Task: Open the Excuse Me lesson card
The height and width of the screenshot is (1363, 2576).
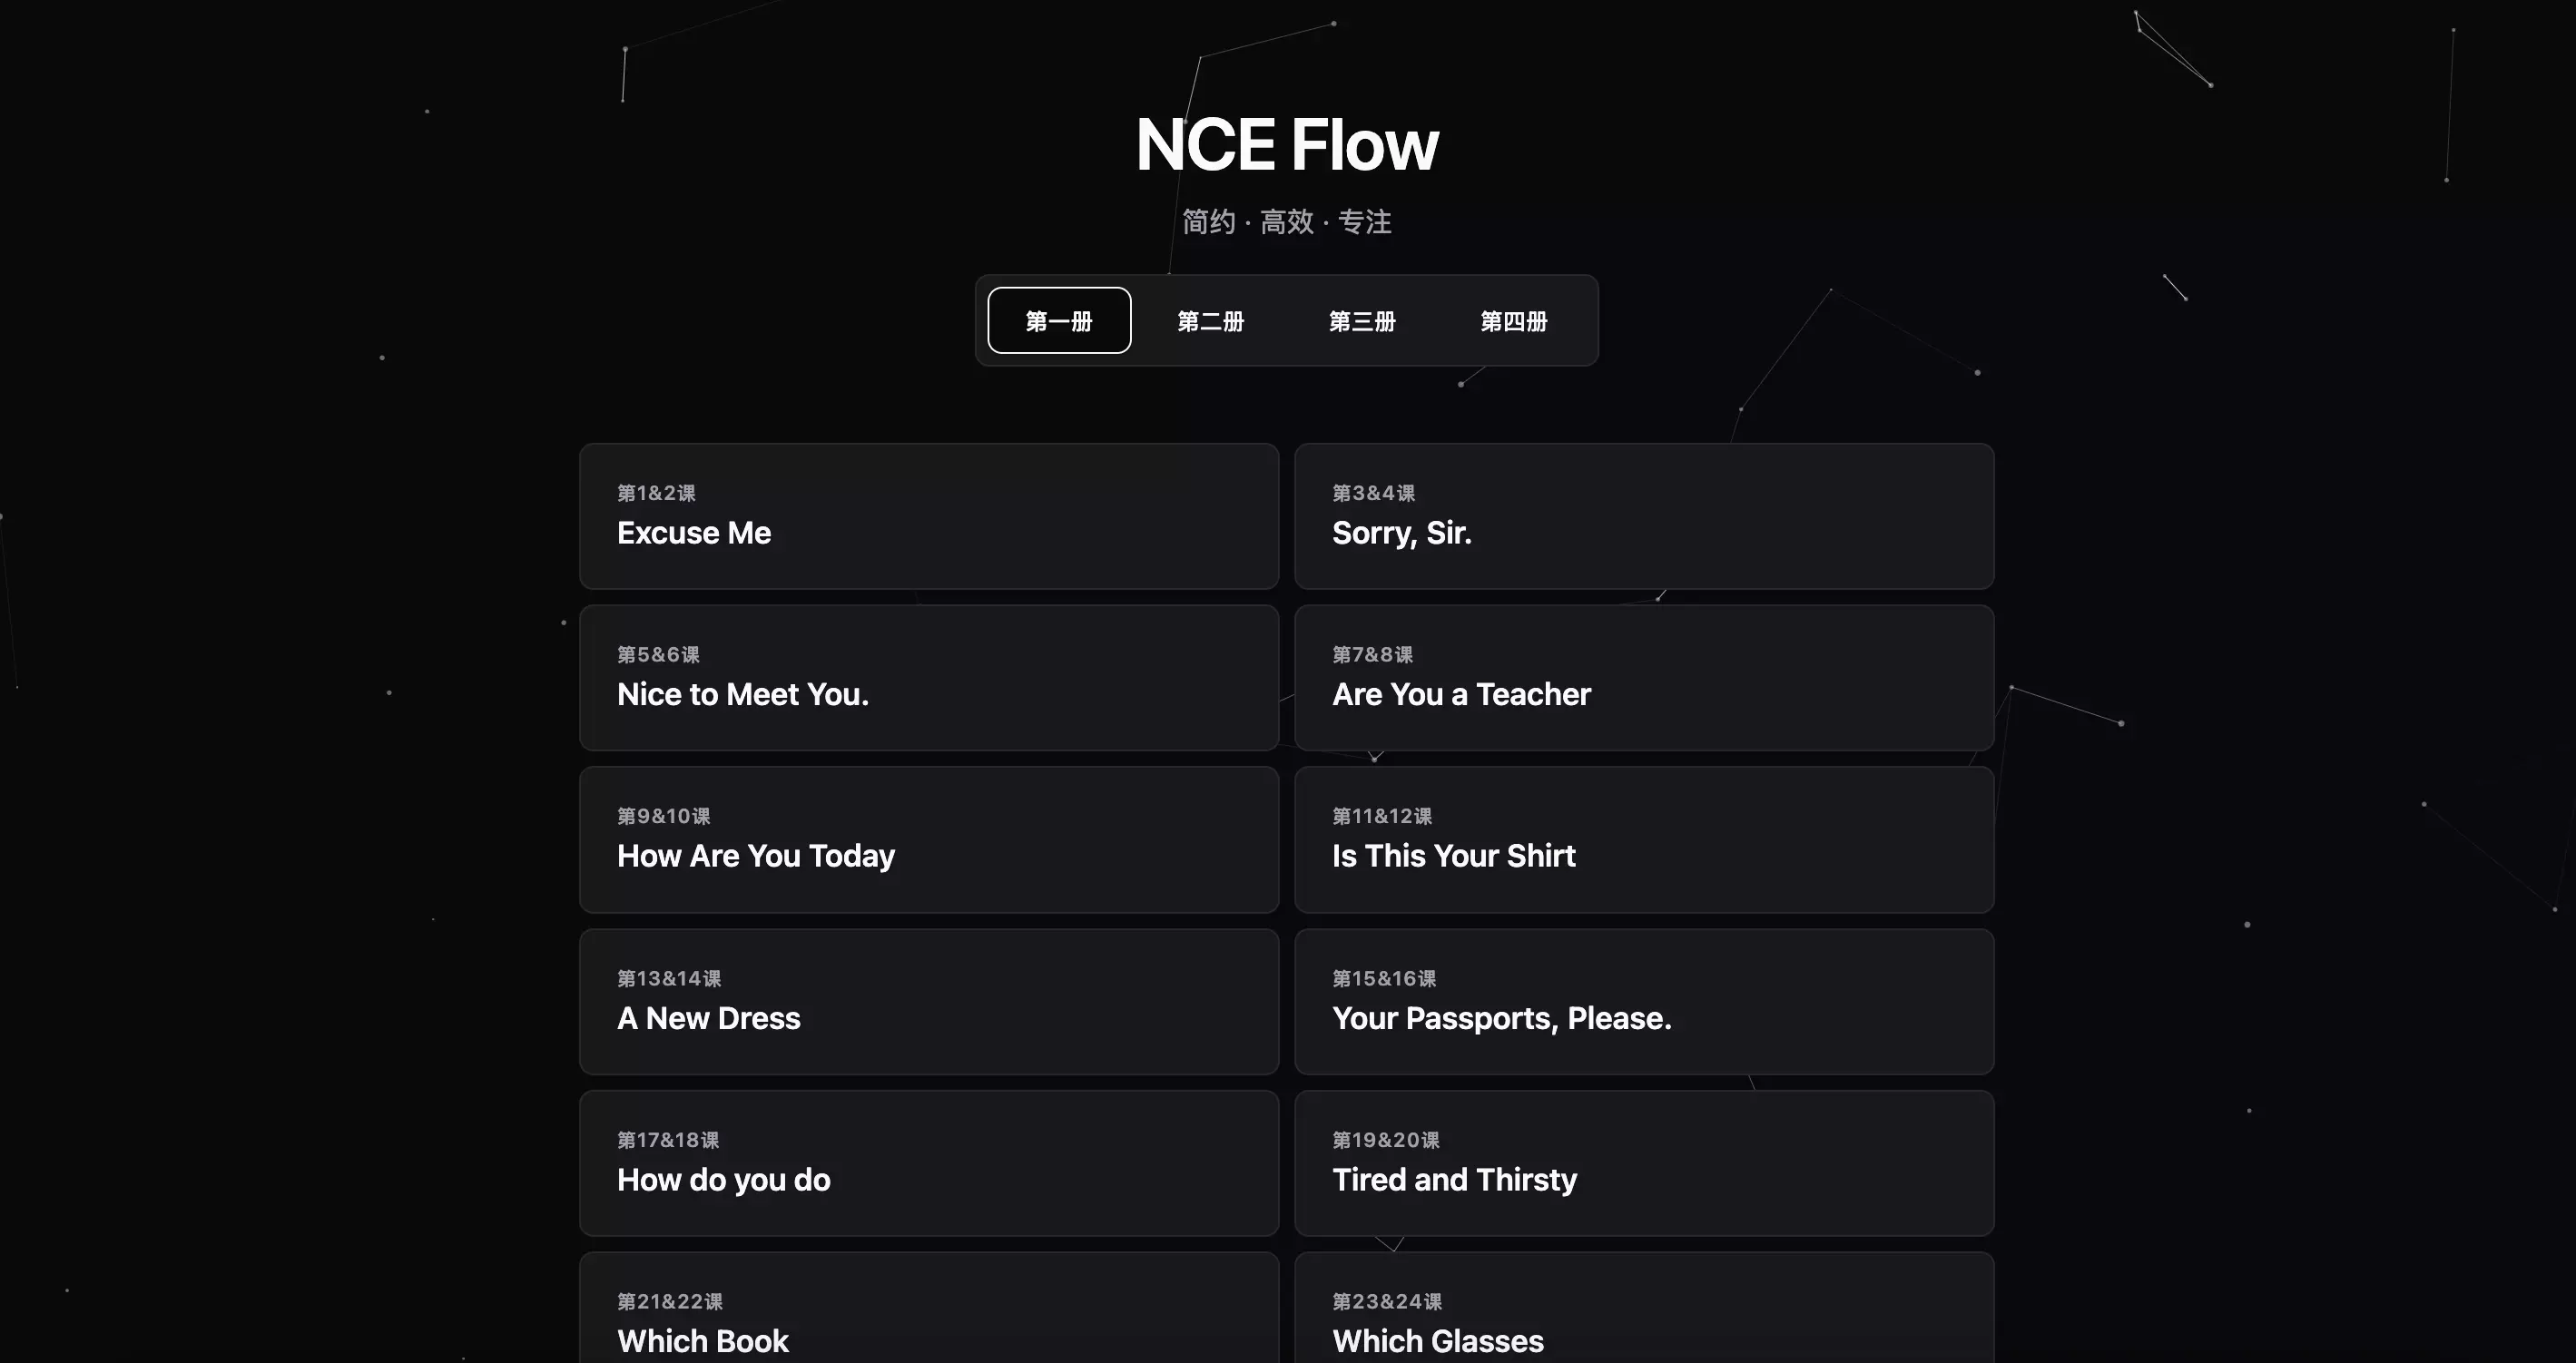Action: coord(928,516)
